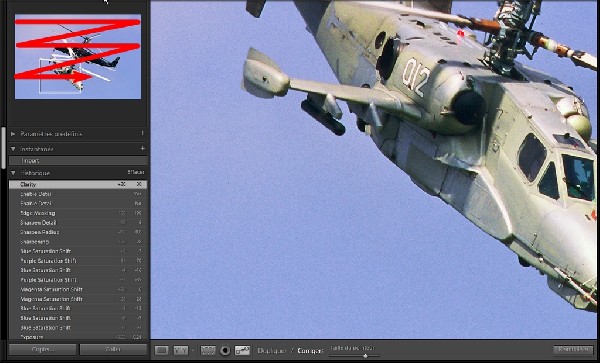600x363 pixels.
Task: Toggle the Corriger heal mode
Action: coord(310,350)
